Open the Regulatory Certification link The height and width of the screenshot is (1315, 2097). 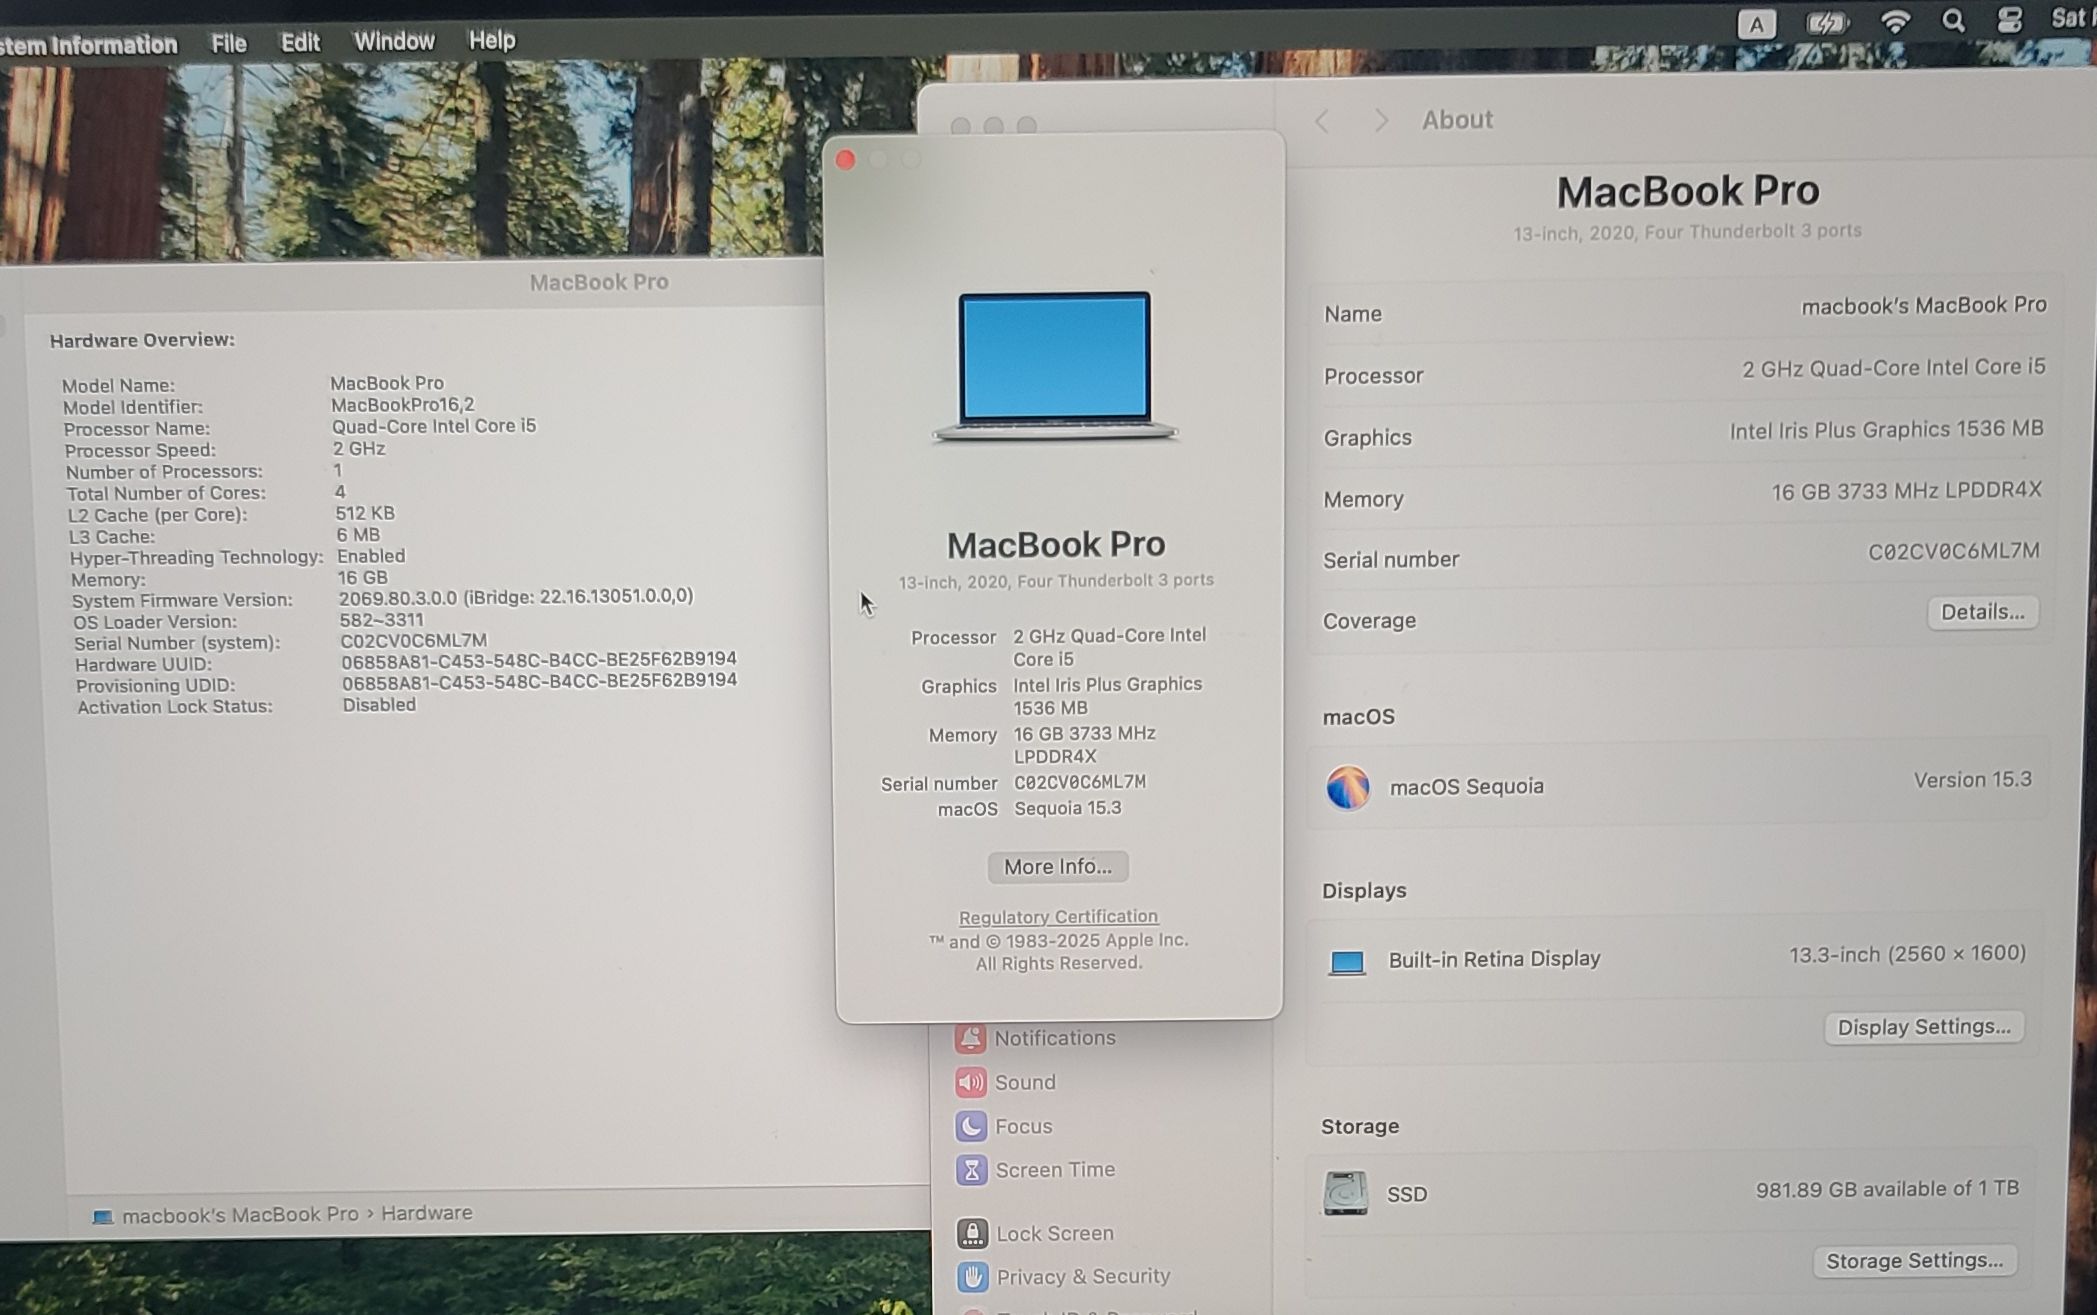coord(1058,916)
